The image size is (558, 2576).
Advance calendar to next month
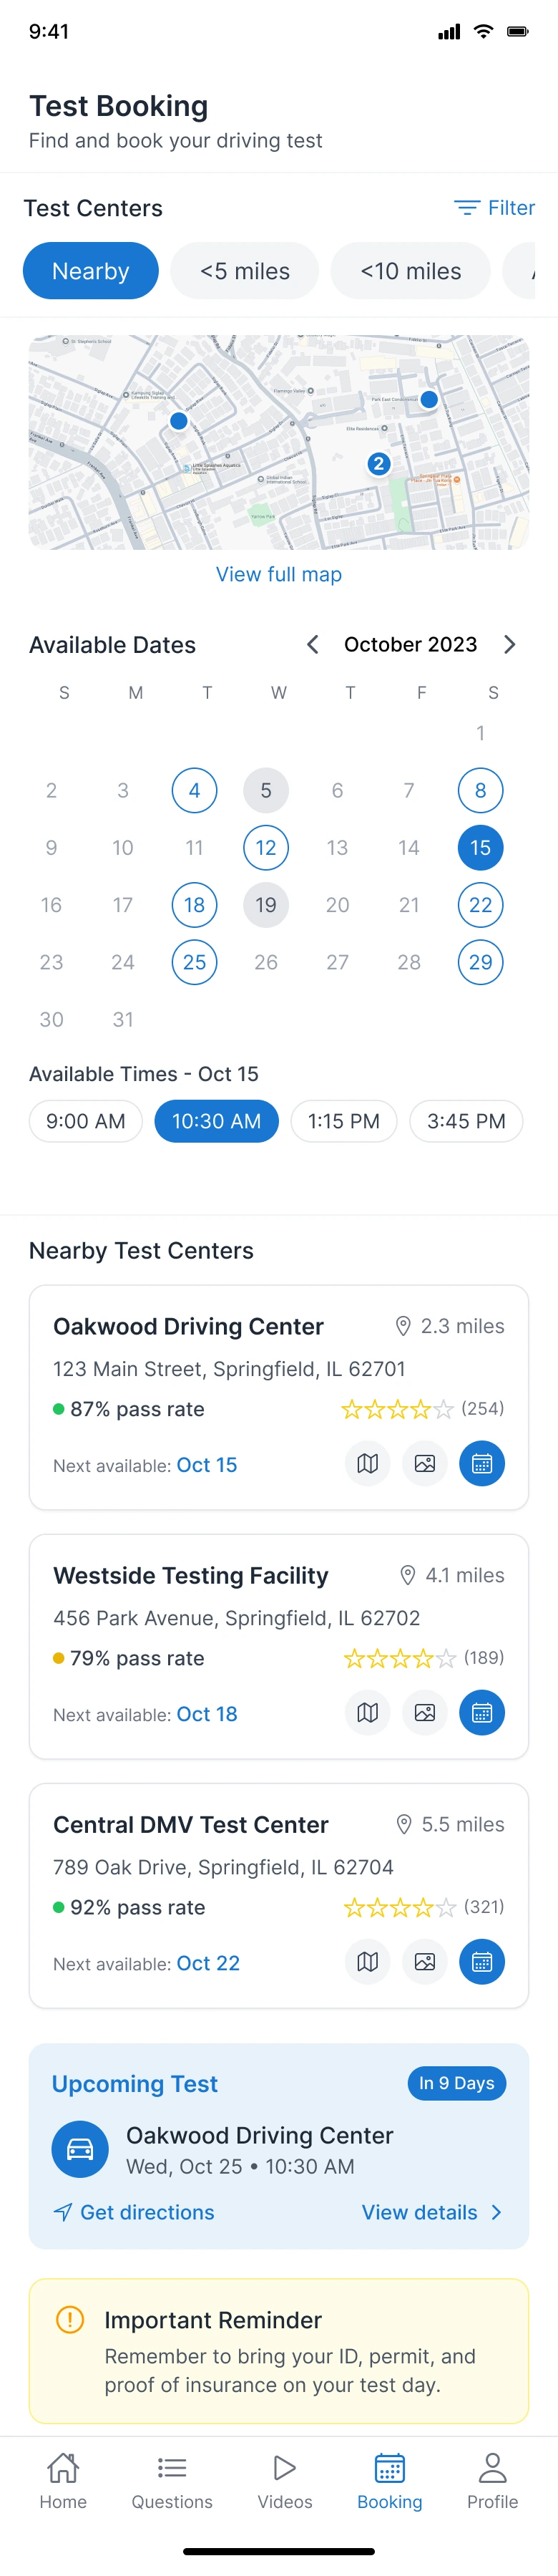(509, 645)
